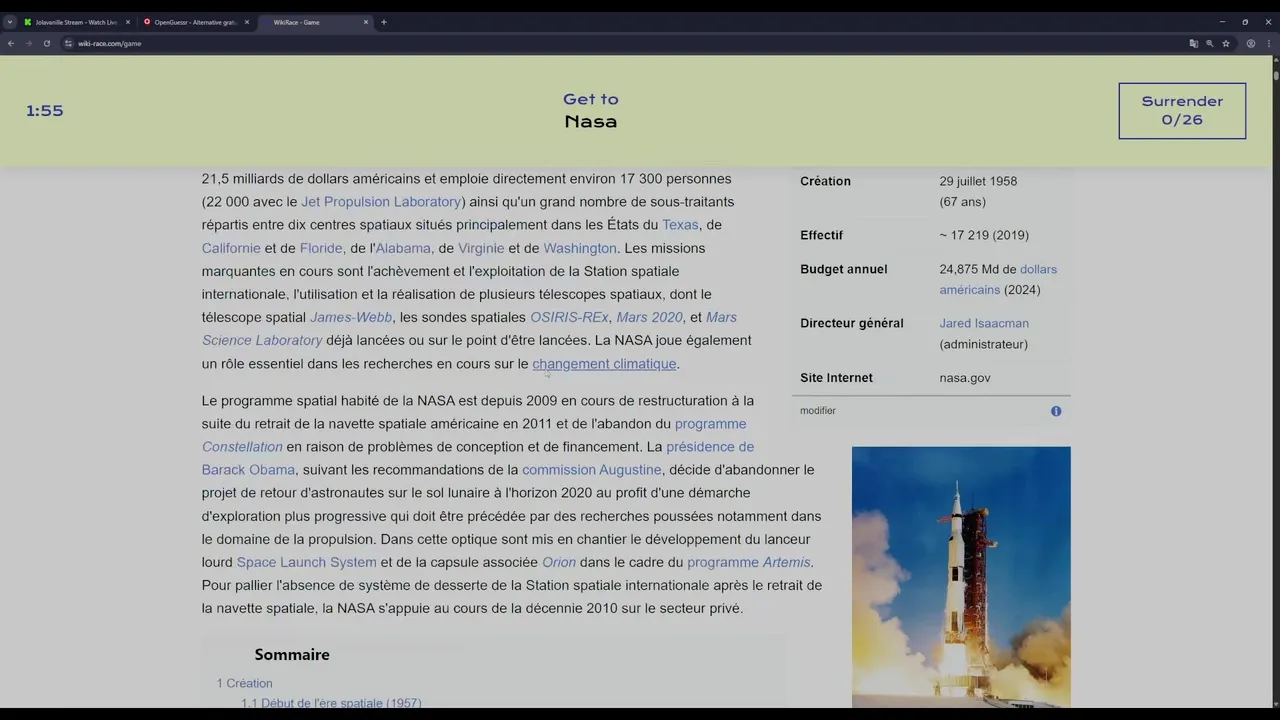Image resolution: width=1280 pixels, height=720 pixels.
Task: Open the James-Webb telescope link
Action: coord(351,317)
